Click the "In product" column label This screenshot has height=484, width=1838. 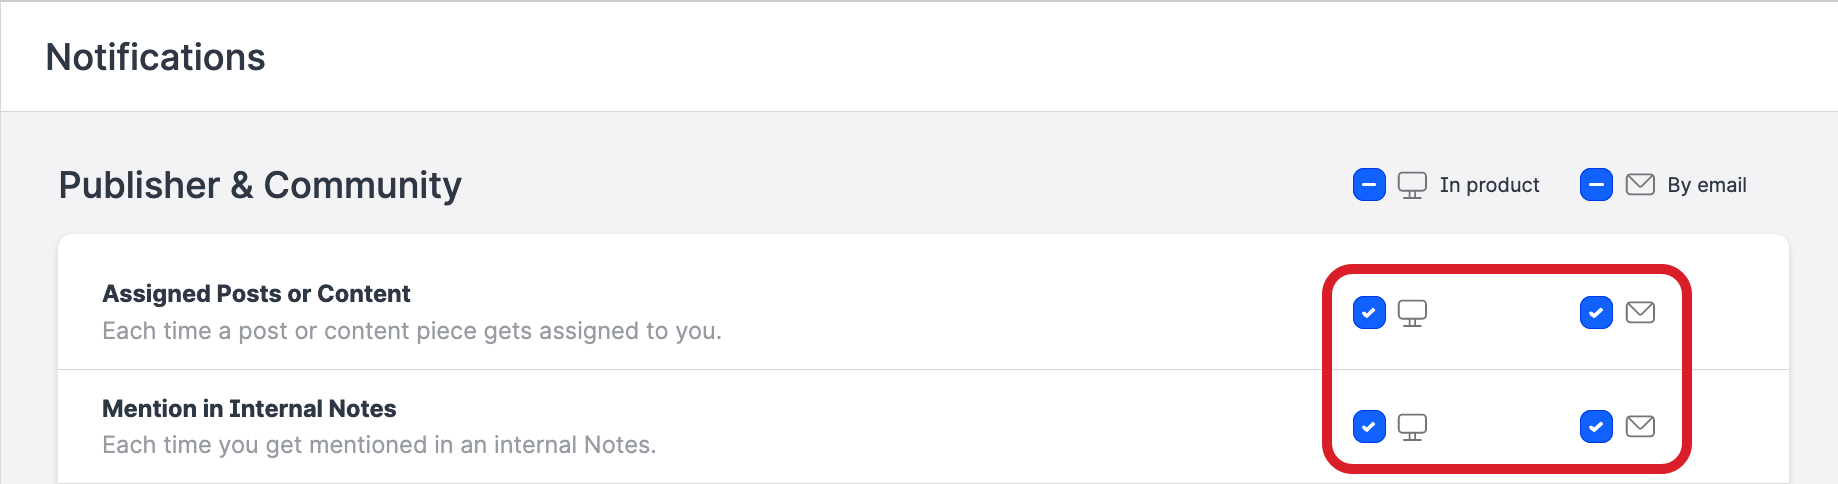[1489, 185]
